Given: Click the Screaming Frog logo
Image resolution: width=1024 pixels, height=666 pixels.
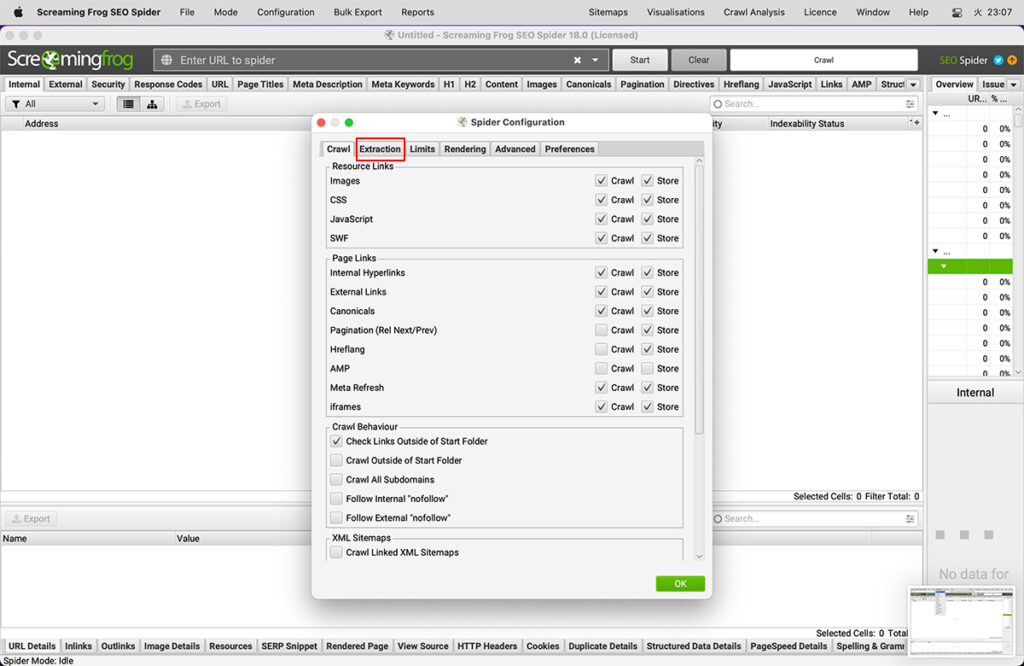Looking at the screenshot, I should (71, 60).
